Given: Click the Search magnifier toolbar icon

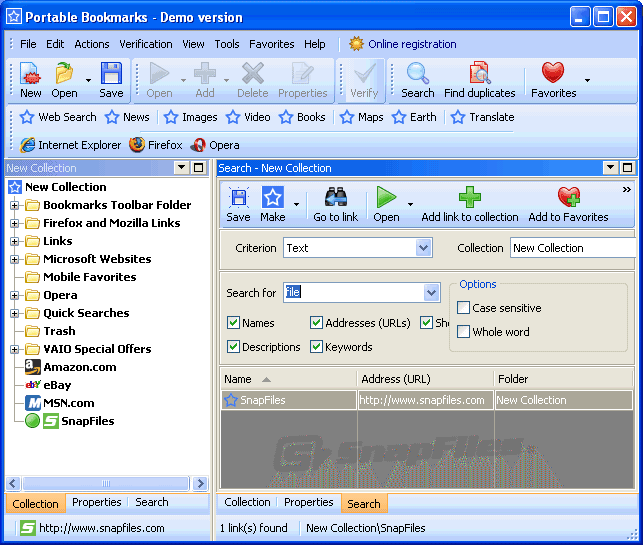Looking at the screenshot, I should point(417,74).
